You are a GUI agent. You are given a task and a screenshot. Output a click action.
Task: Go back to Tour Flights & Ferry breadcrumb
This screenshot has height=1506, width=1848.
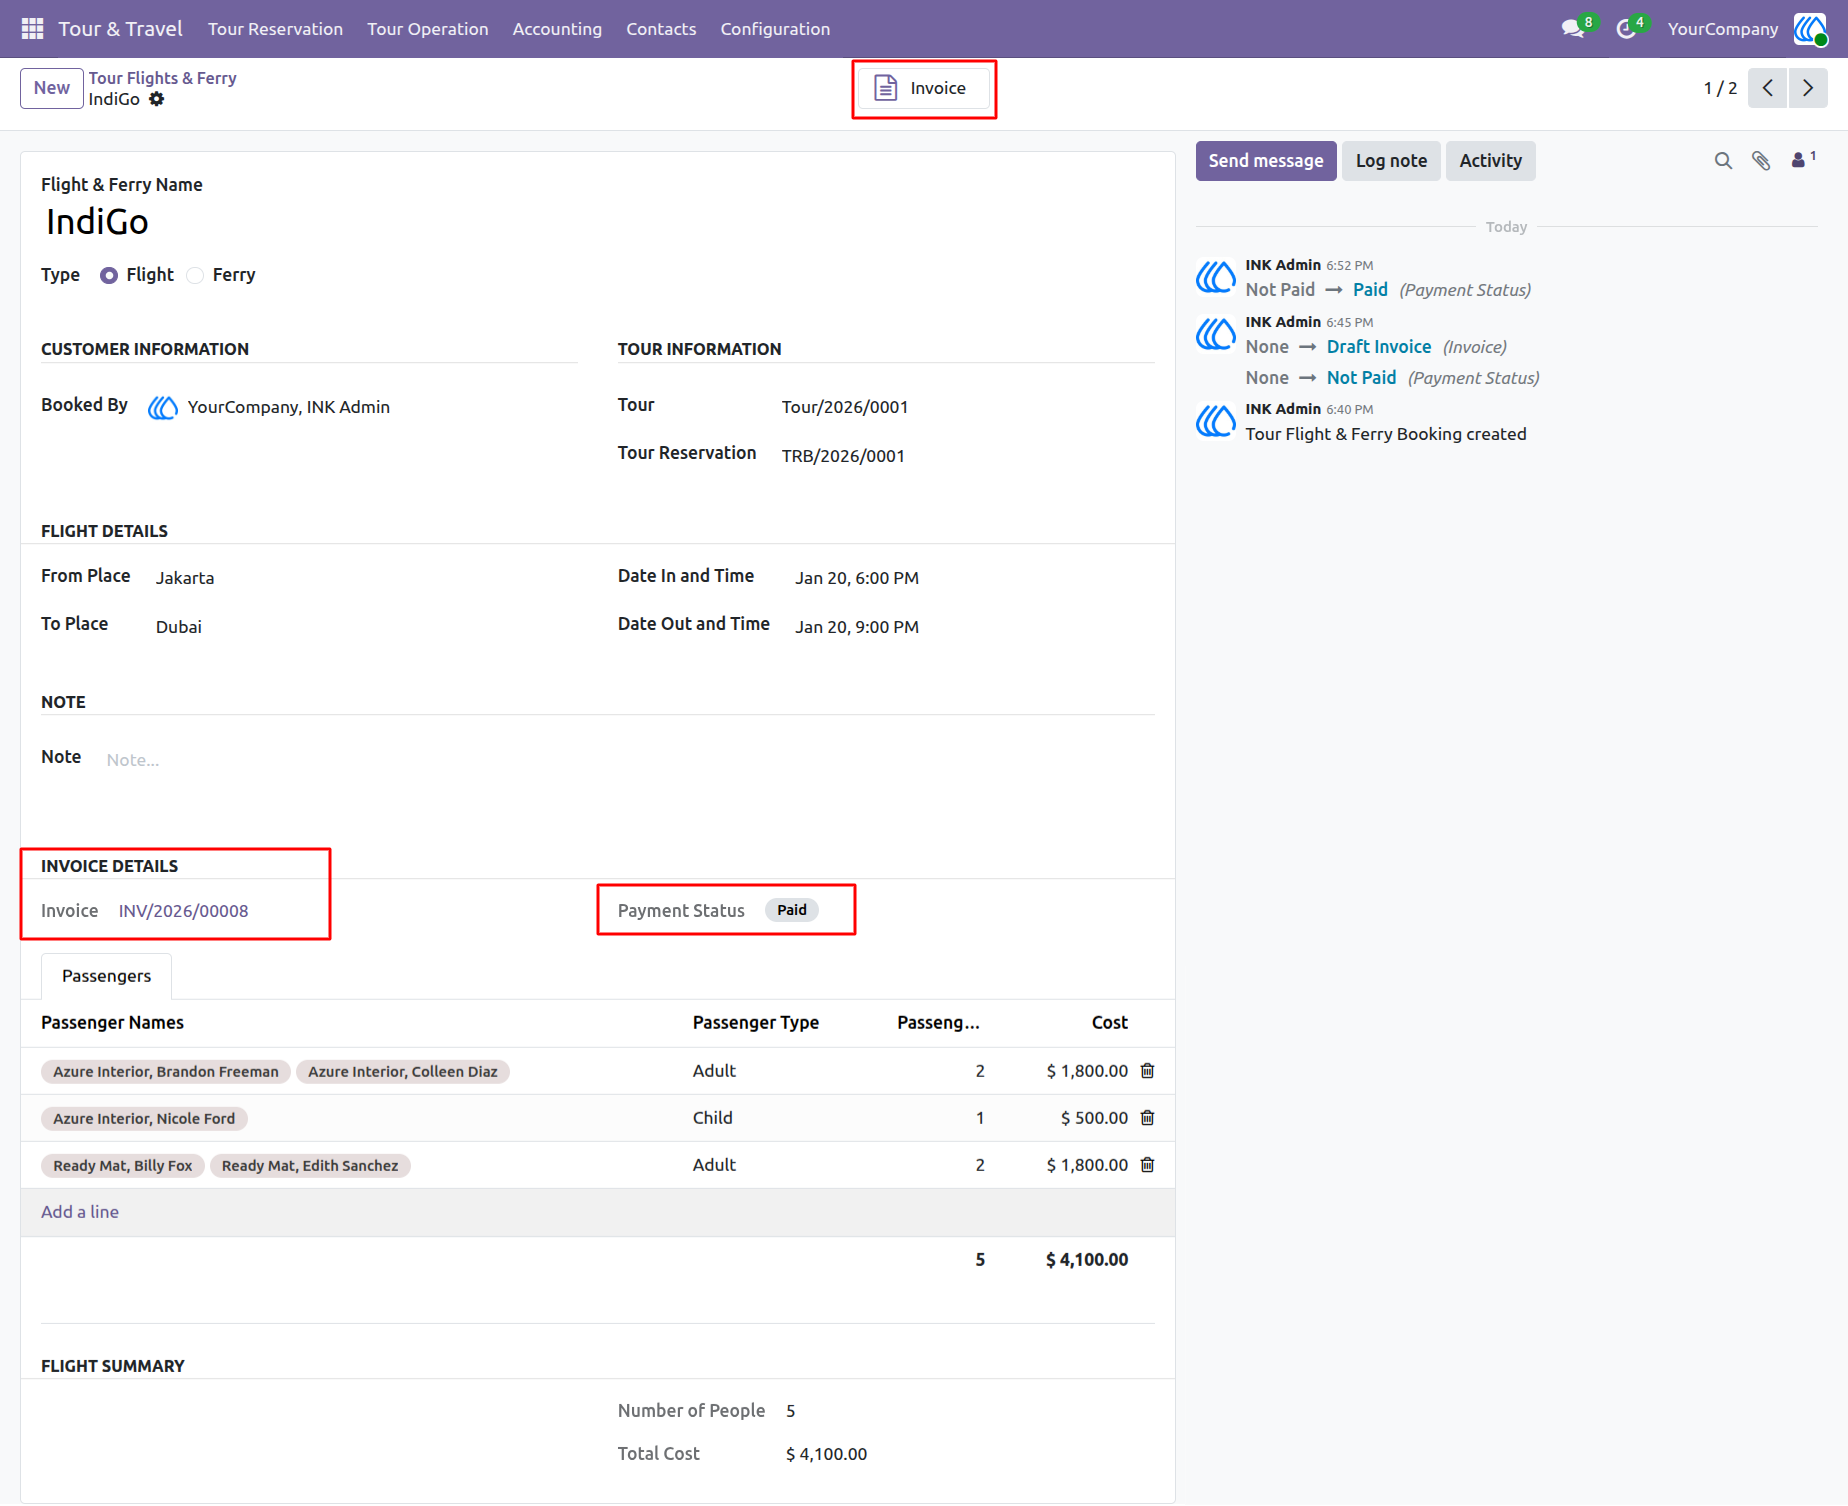point(162,78)
